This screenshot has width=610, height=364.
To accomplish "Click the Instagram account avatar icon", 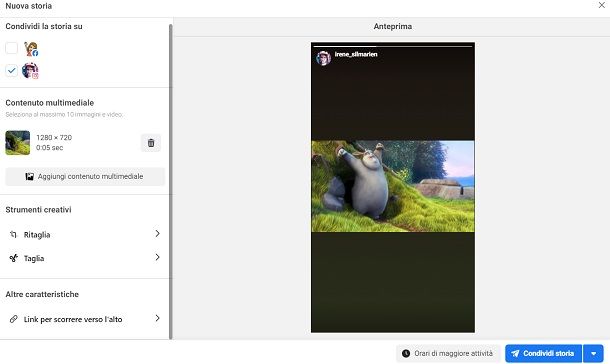I will coord(30,71).
